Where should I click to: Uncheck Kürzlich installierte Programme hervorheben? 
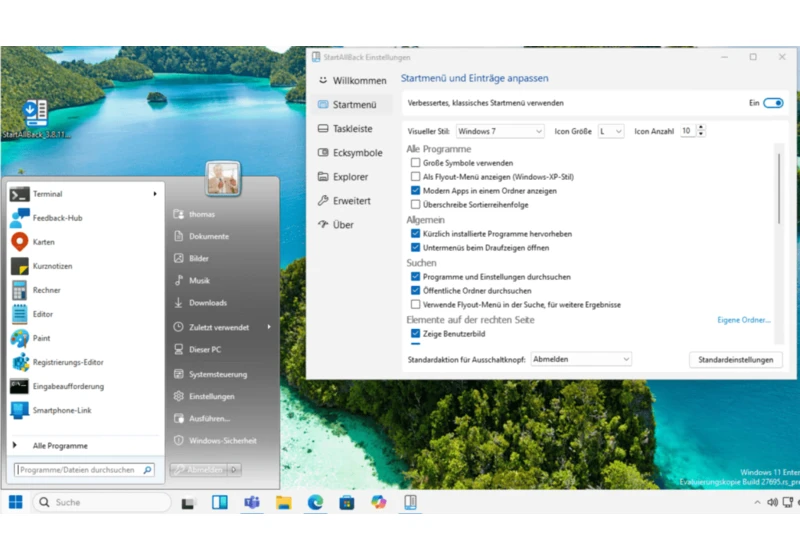[415, 234]
